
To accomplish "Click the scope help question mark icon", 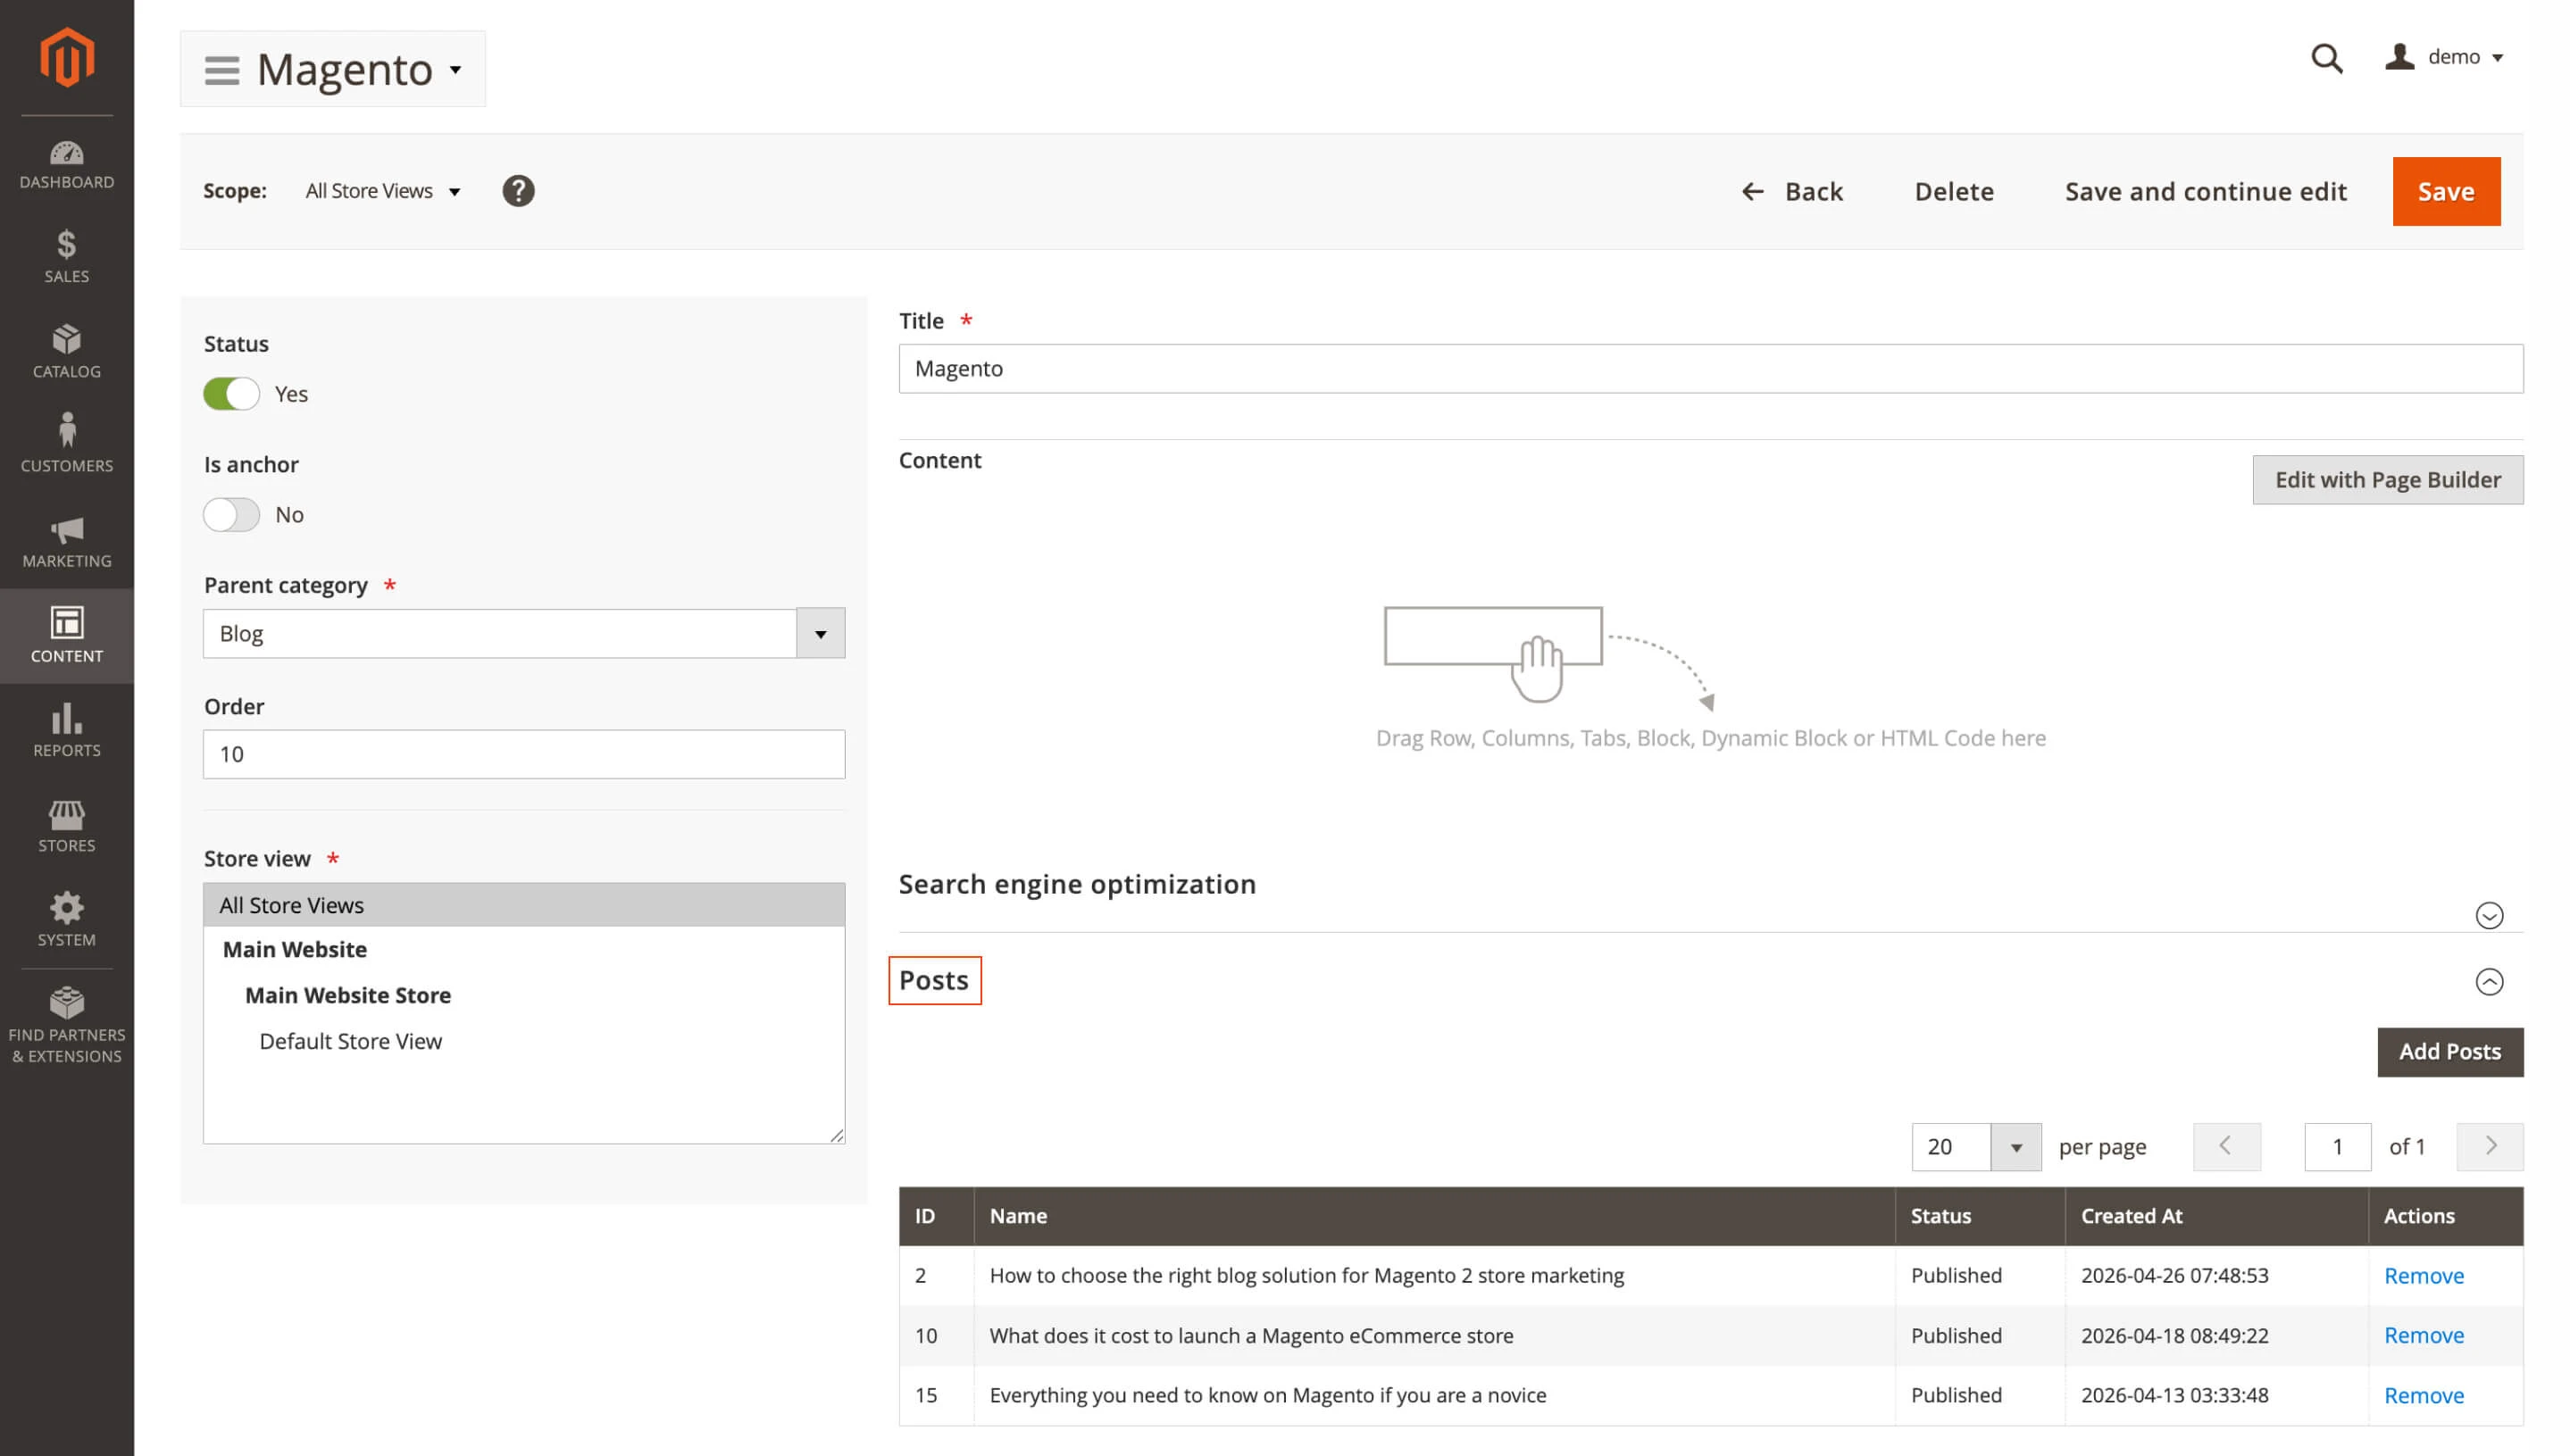I will pos(518,191).
